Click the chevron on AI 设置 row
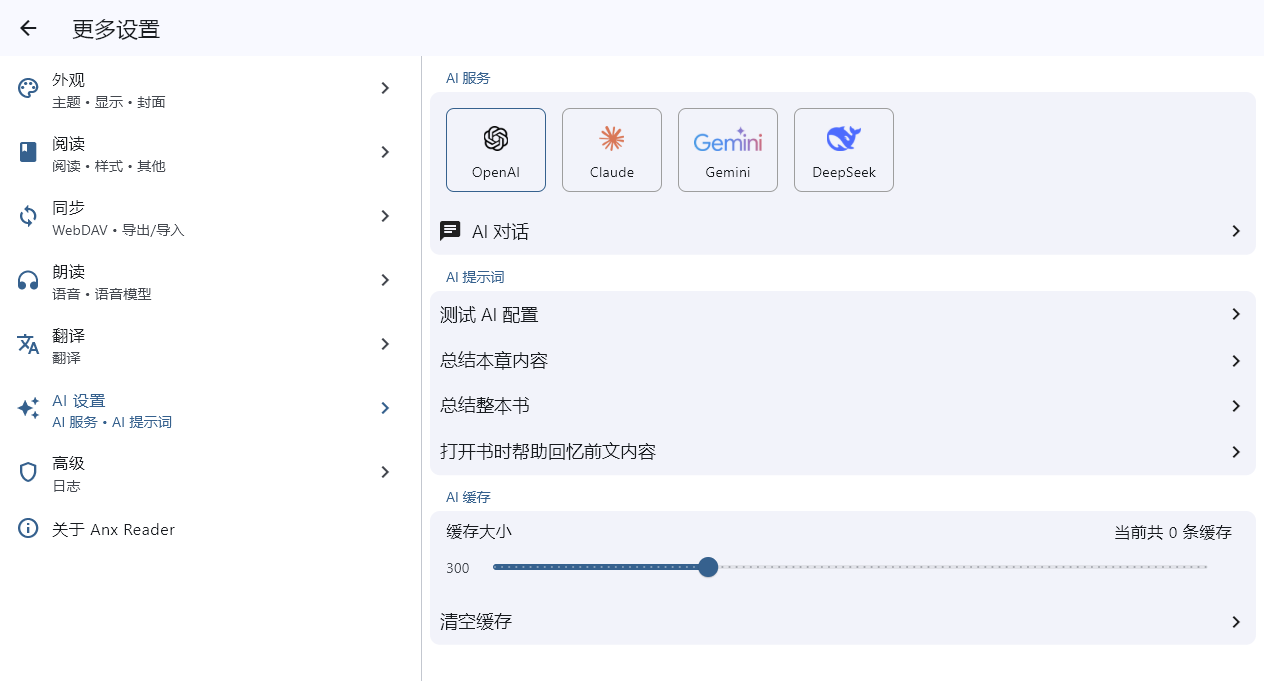The image size is (1264, 681). tap(385, 408)
